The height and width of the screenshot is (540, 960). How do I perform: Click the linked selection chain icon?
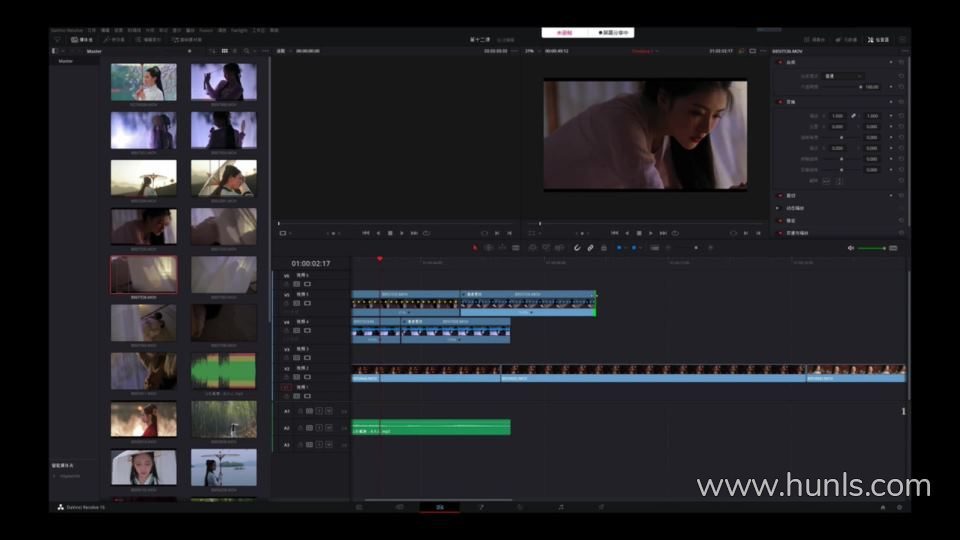(x=590, y=247)
